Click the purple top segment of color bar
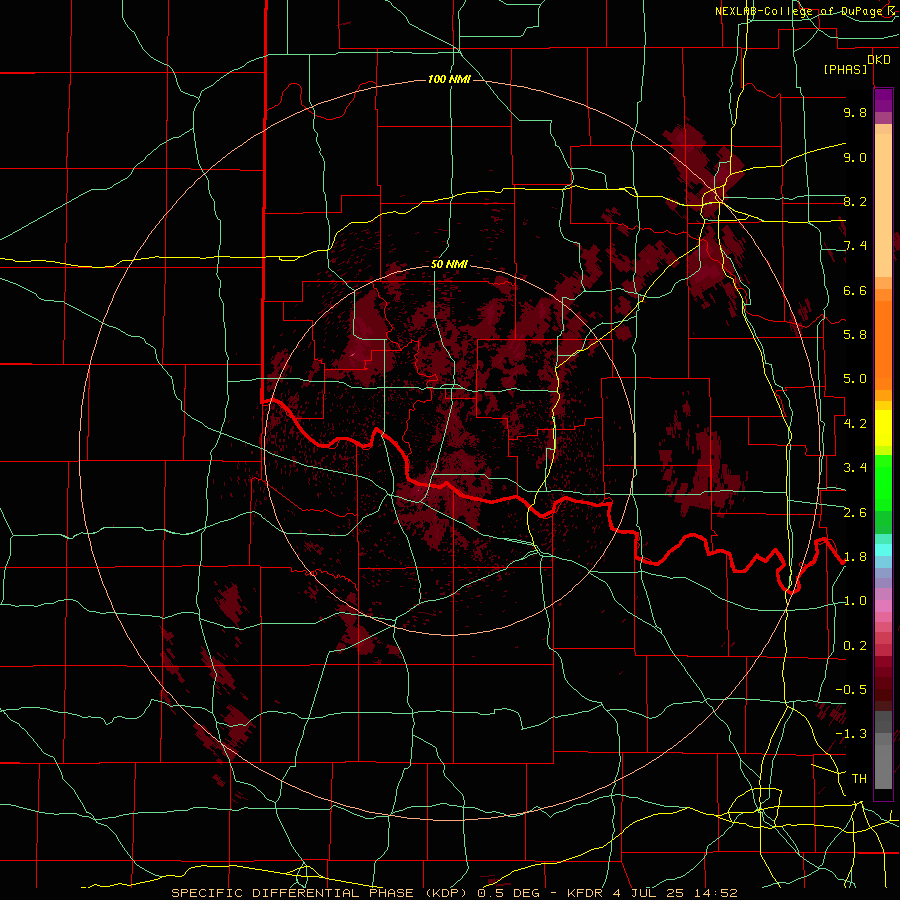900x900 pixels. click(883, 100)
